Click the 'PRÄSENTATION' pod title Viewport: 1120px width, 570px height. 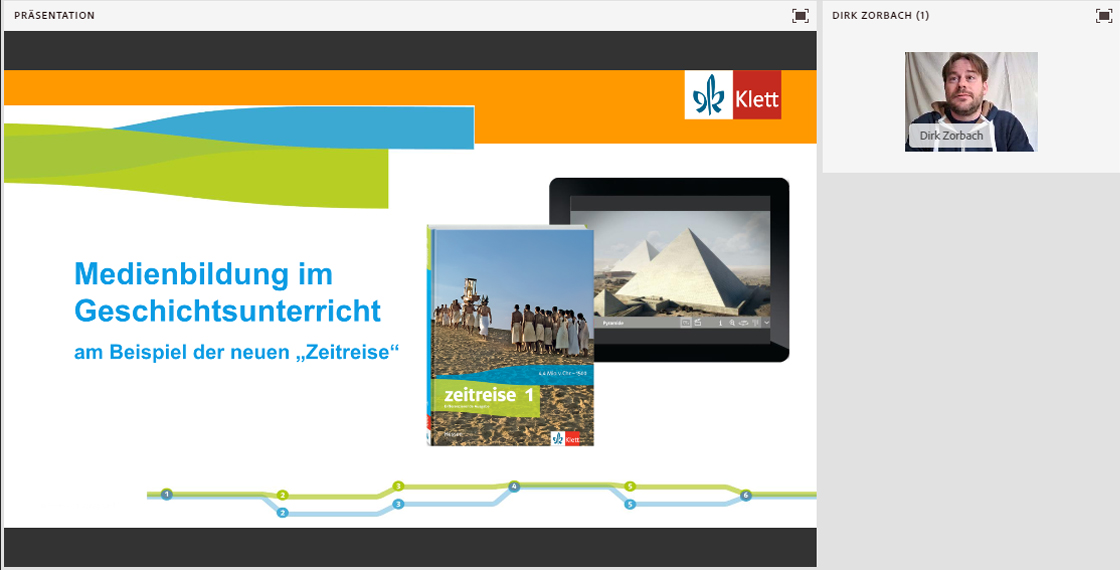pyautogui.click(x=54, y=16)
